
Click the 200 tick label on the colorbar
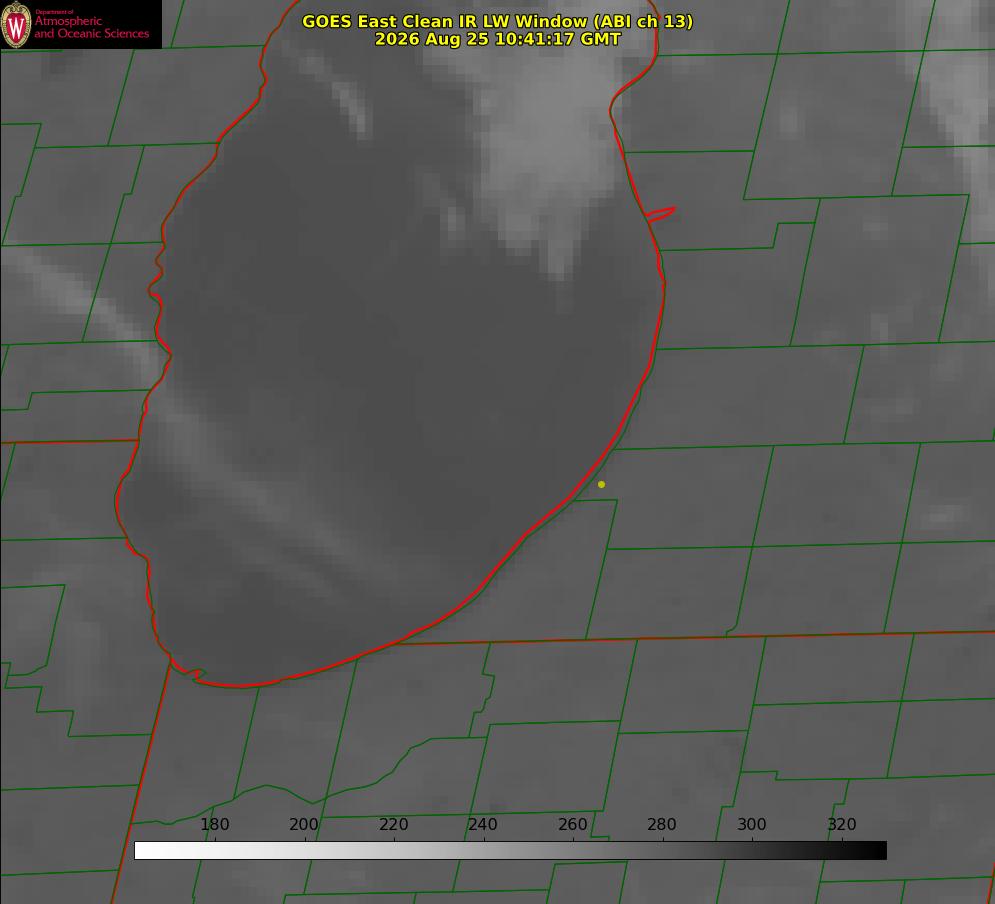tap(304, 824)
